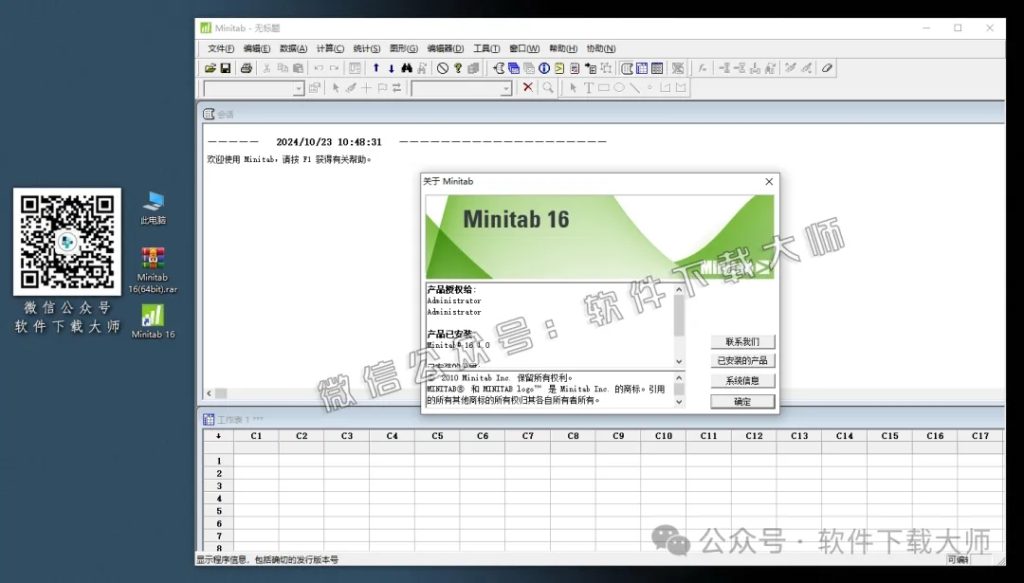Screen dimensions: 1024x583
Task: Switch to the 工作表 1 worksheet window
Action: pyautogui.click(x=237, y=419)
